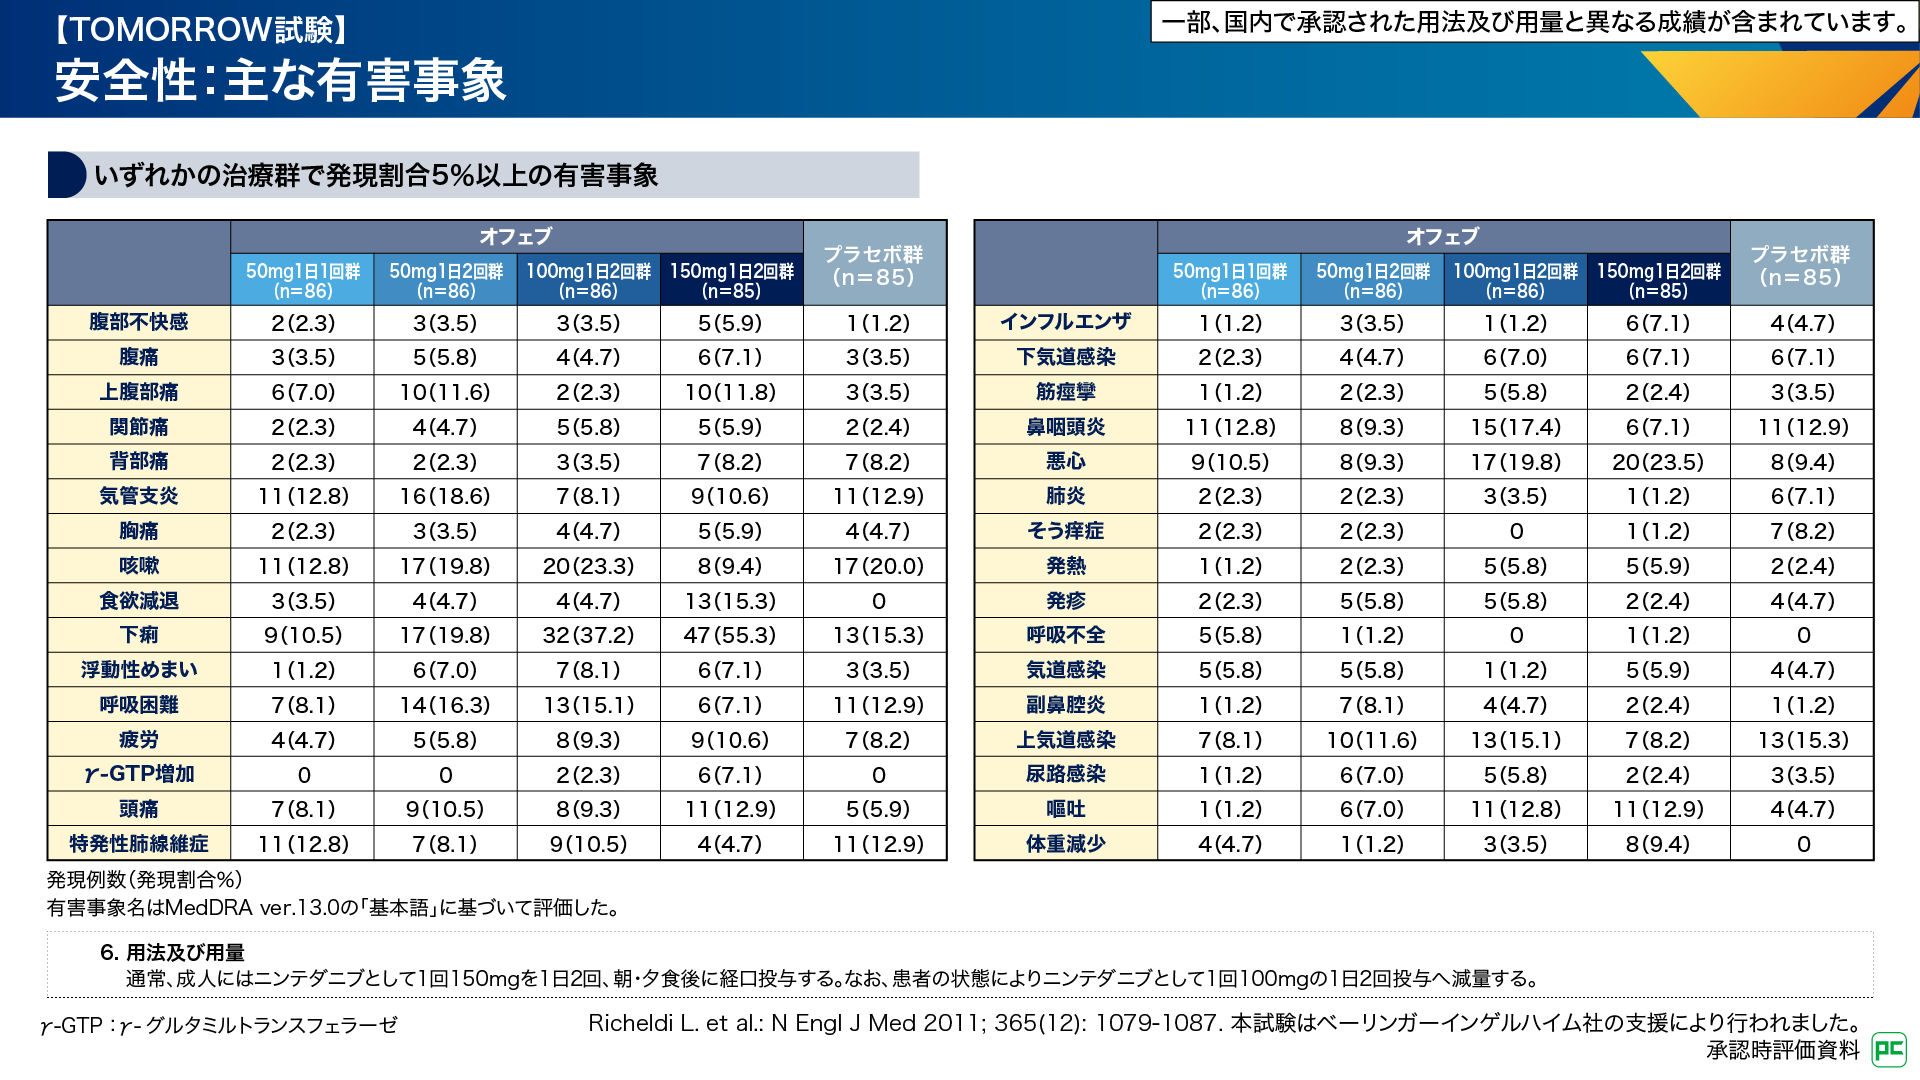Click the 承認時評価資料 text at bottom right
The height and width of the screenshot is (1080, 1920).
click(1782, 1050)
